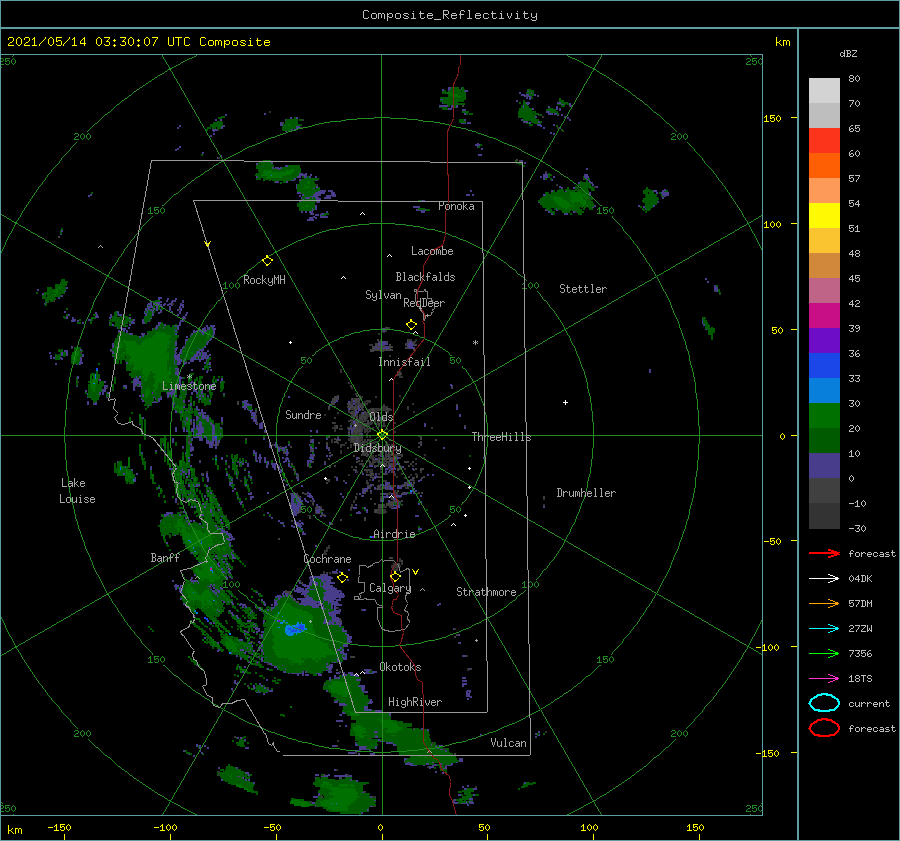Click the Banff label on the map
This screenshot has width=900, height=841.
click(x=165, y=557)
